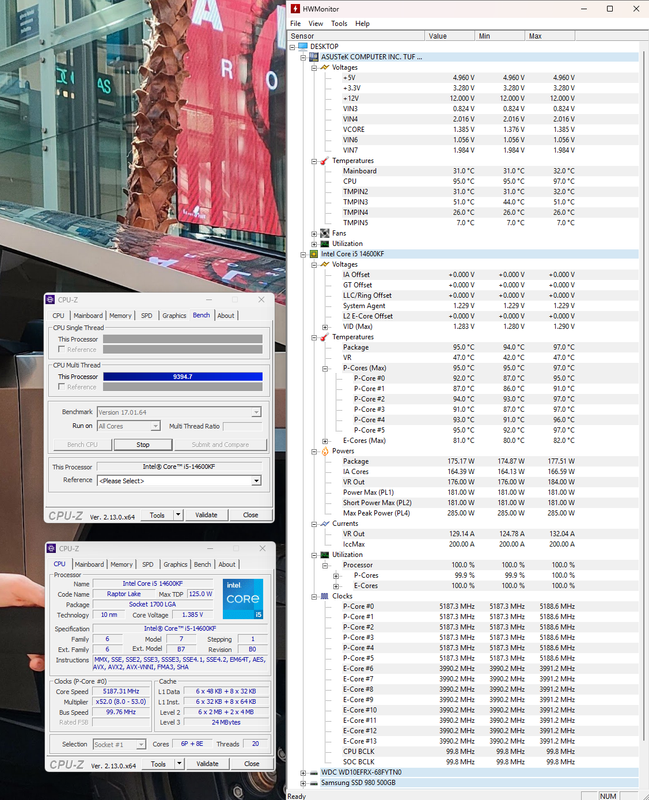
Task: Click Tools button in the CPU window
Action: pos(158,764)
